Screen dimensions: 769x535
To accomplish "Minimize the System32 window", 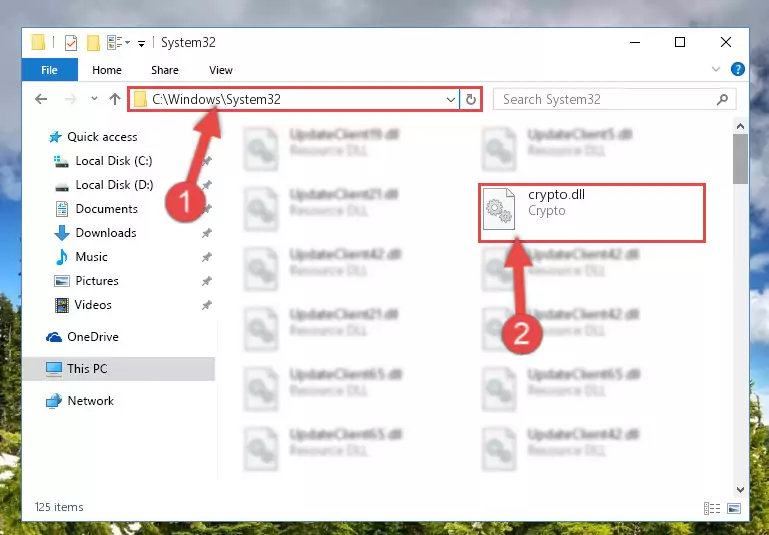I will click(635, 43).
